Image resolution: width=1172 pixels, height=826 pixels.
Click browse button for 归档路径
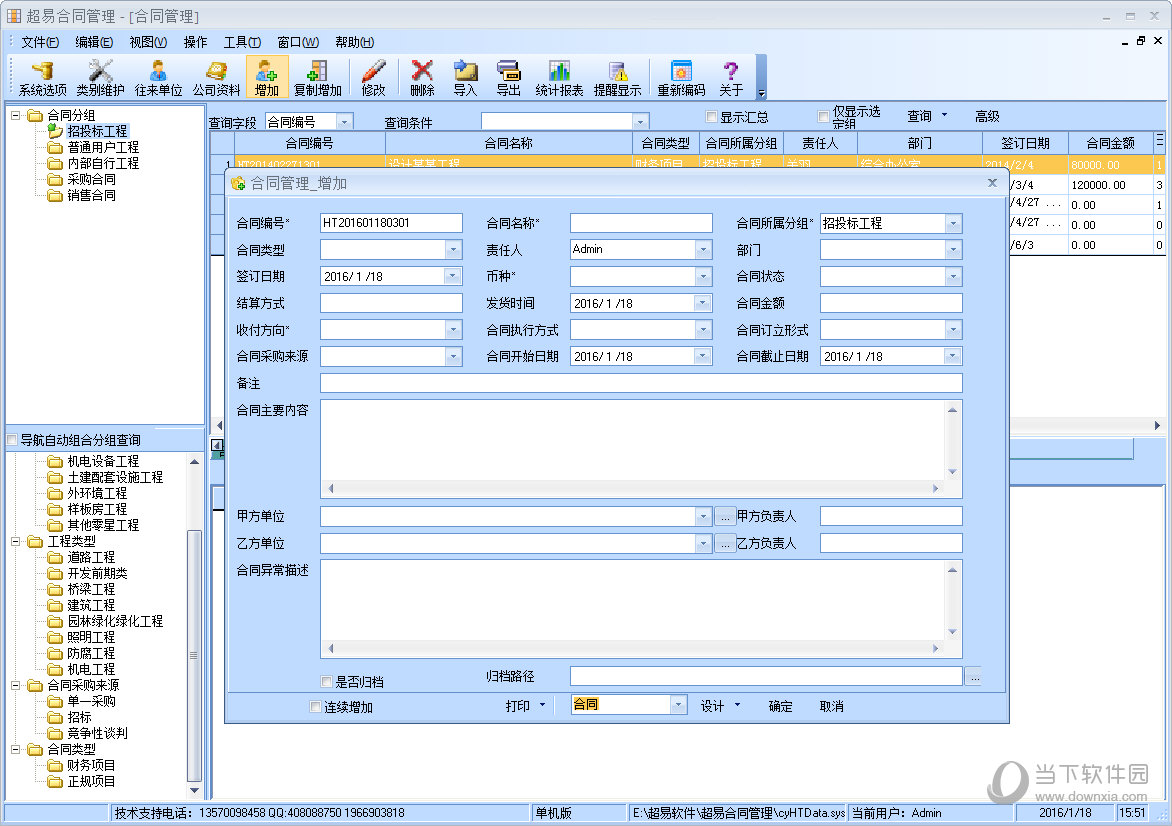[973, 676]
